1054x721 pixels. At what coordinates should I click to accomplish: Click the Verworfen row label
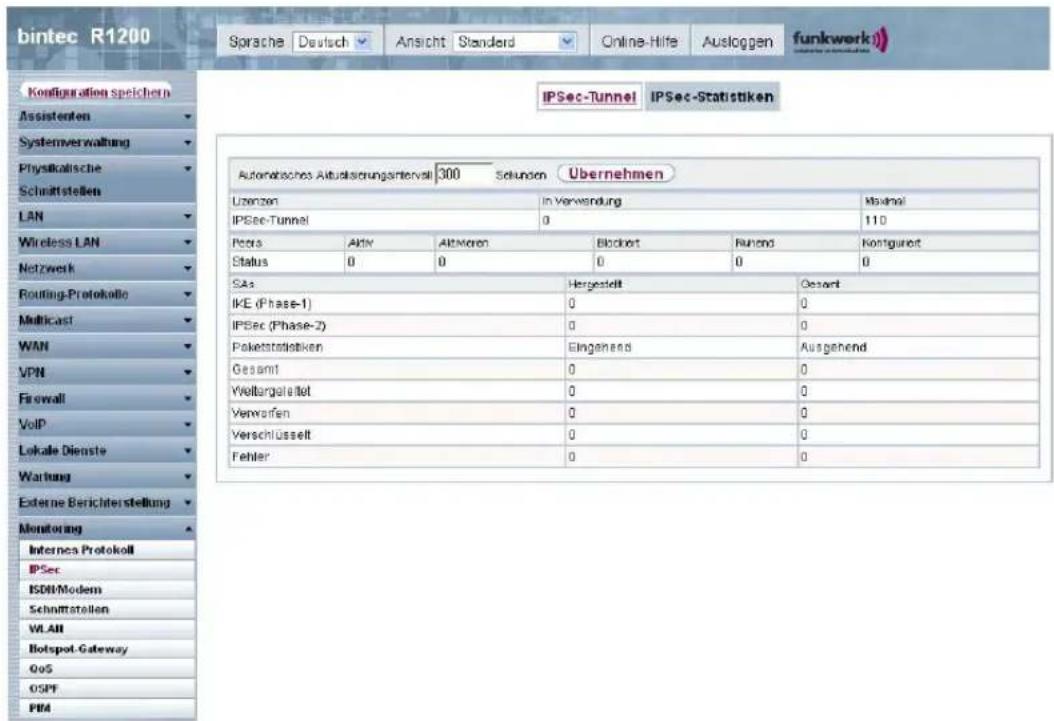pyautogui.click(x=260, y=413)
